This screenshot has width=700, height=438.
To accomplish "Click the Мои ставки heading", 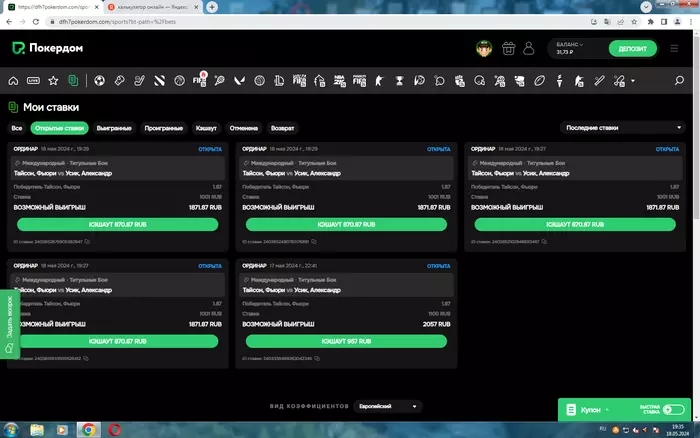I will pos(51,107).
